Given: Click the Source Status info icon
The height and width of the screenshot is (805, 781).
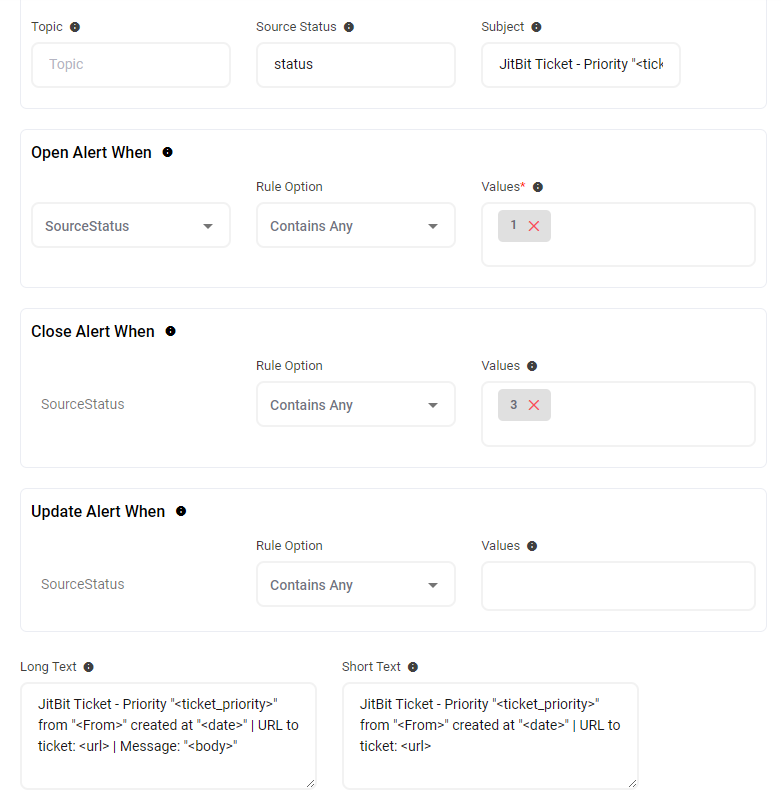Looking at the screenshot, I should coord(349,27).
